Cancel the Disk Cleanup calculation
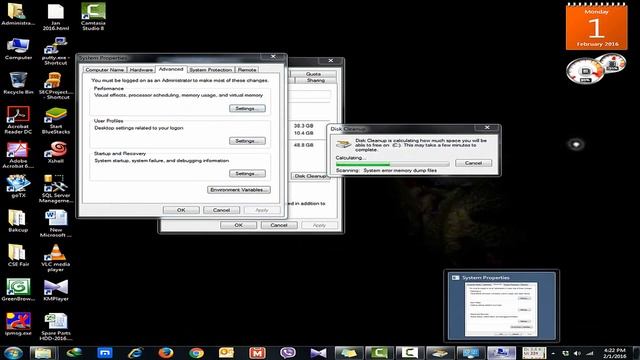 (x=473, y=163)
